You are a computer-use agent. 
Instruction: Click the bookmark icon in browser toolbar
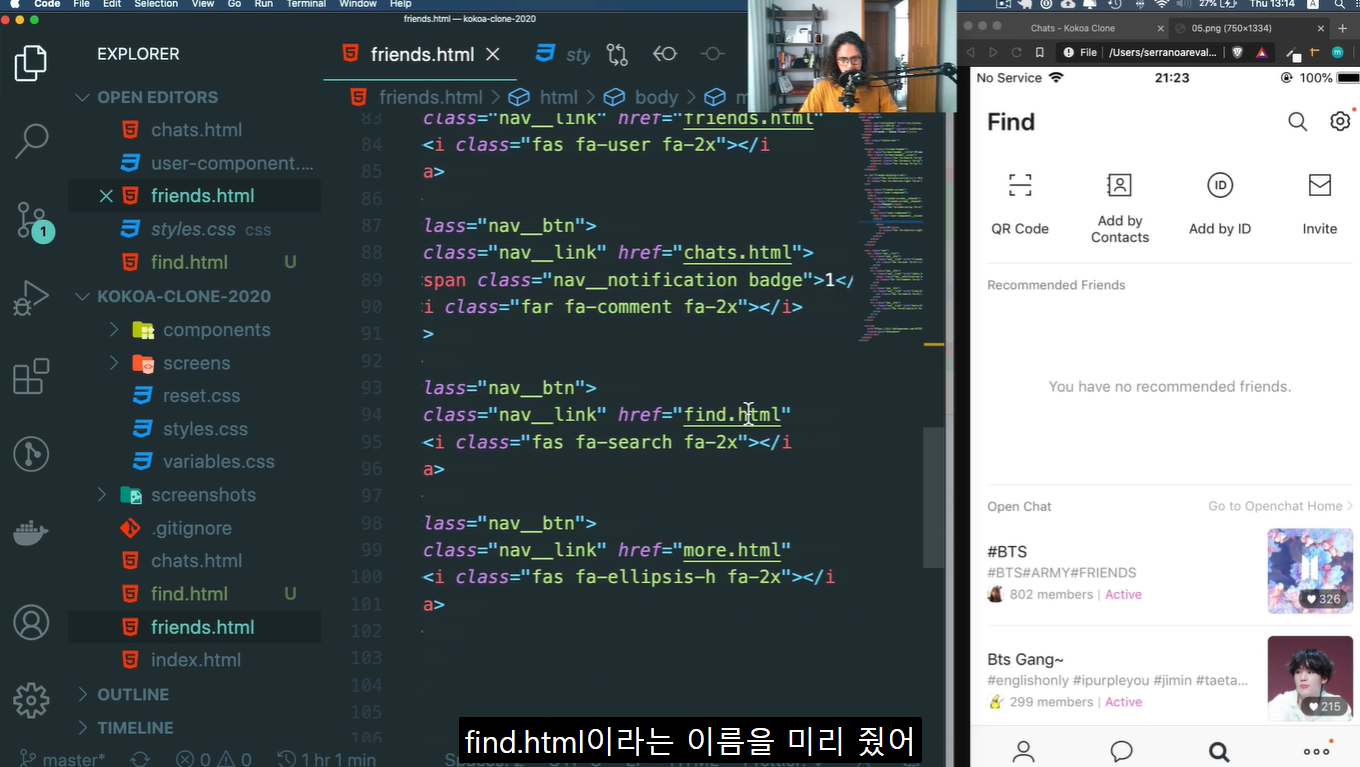click(1040, 52)
